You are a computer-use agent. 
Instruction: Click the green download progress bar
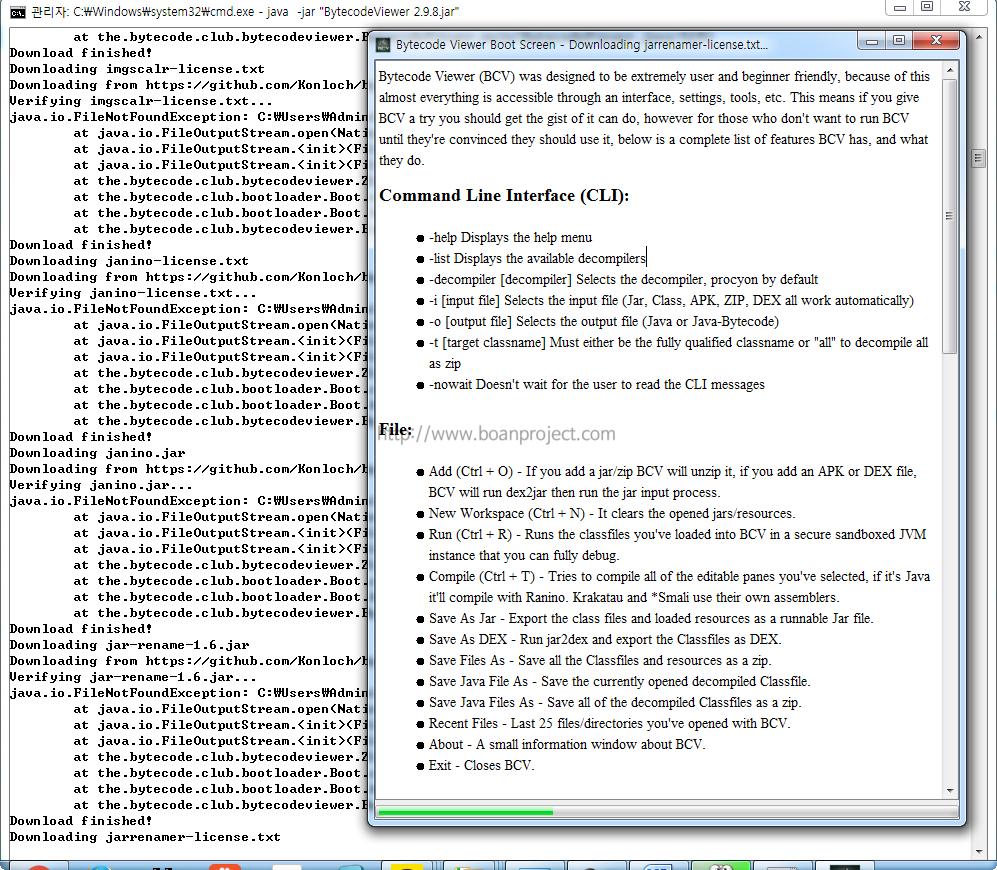tap(465, 812)
